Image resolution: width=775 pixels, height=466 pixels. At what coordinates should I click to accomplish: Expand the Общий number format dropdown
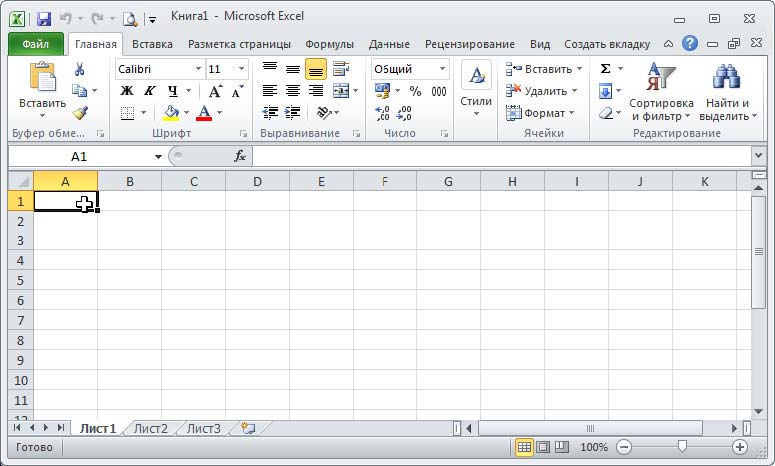click(x=442, y=69)
